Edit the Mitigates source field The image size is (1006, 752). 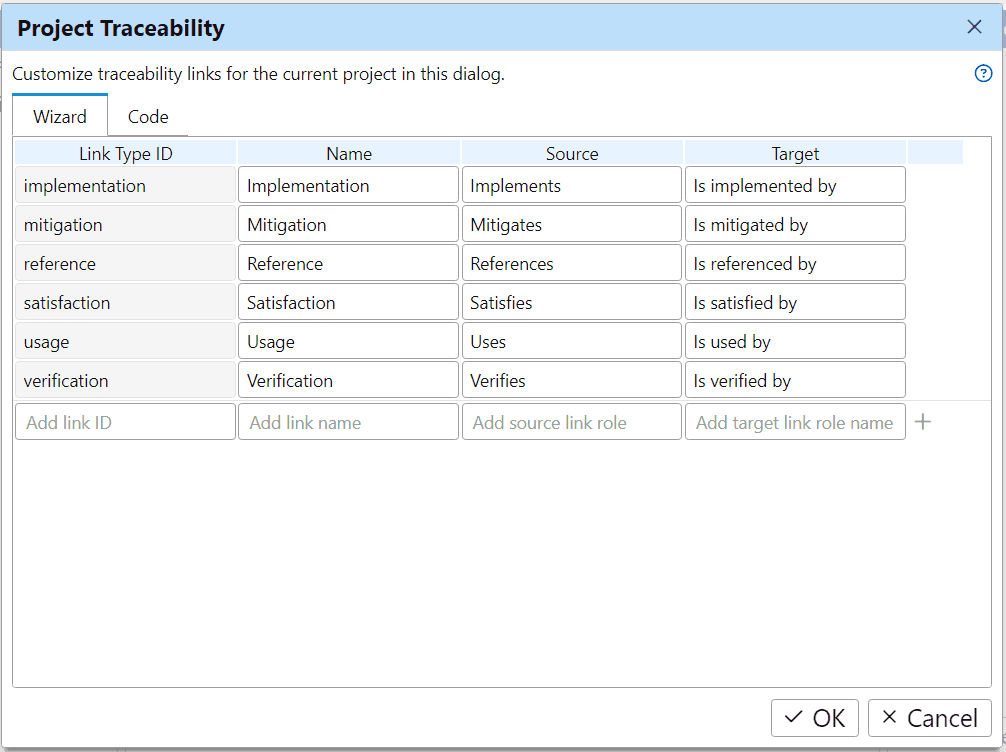tap(572, 224)
